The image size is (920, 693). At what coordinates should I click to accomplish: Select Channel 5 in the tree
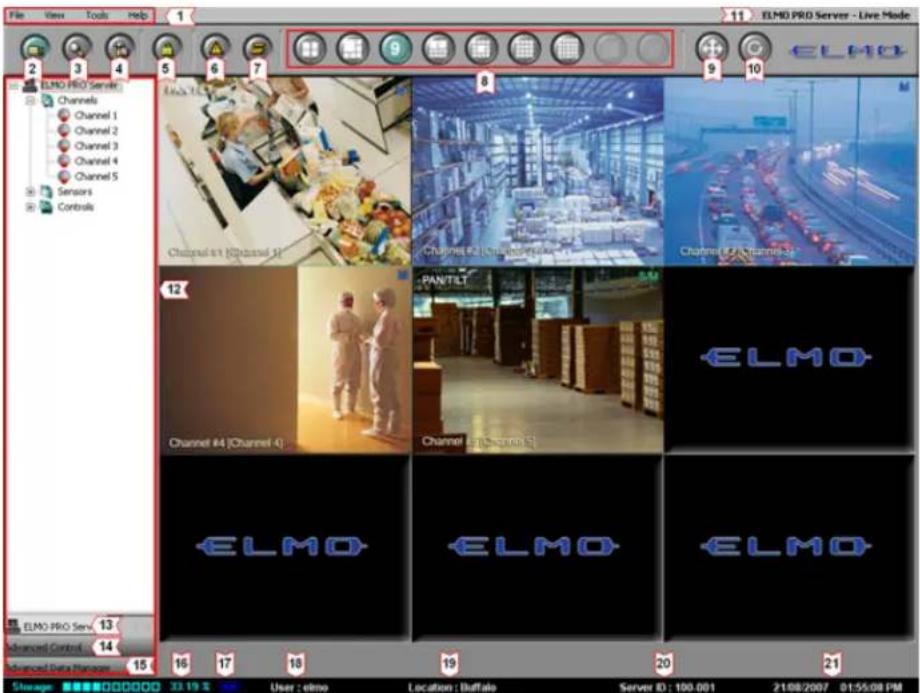96,176
